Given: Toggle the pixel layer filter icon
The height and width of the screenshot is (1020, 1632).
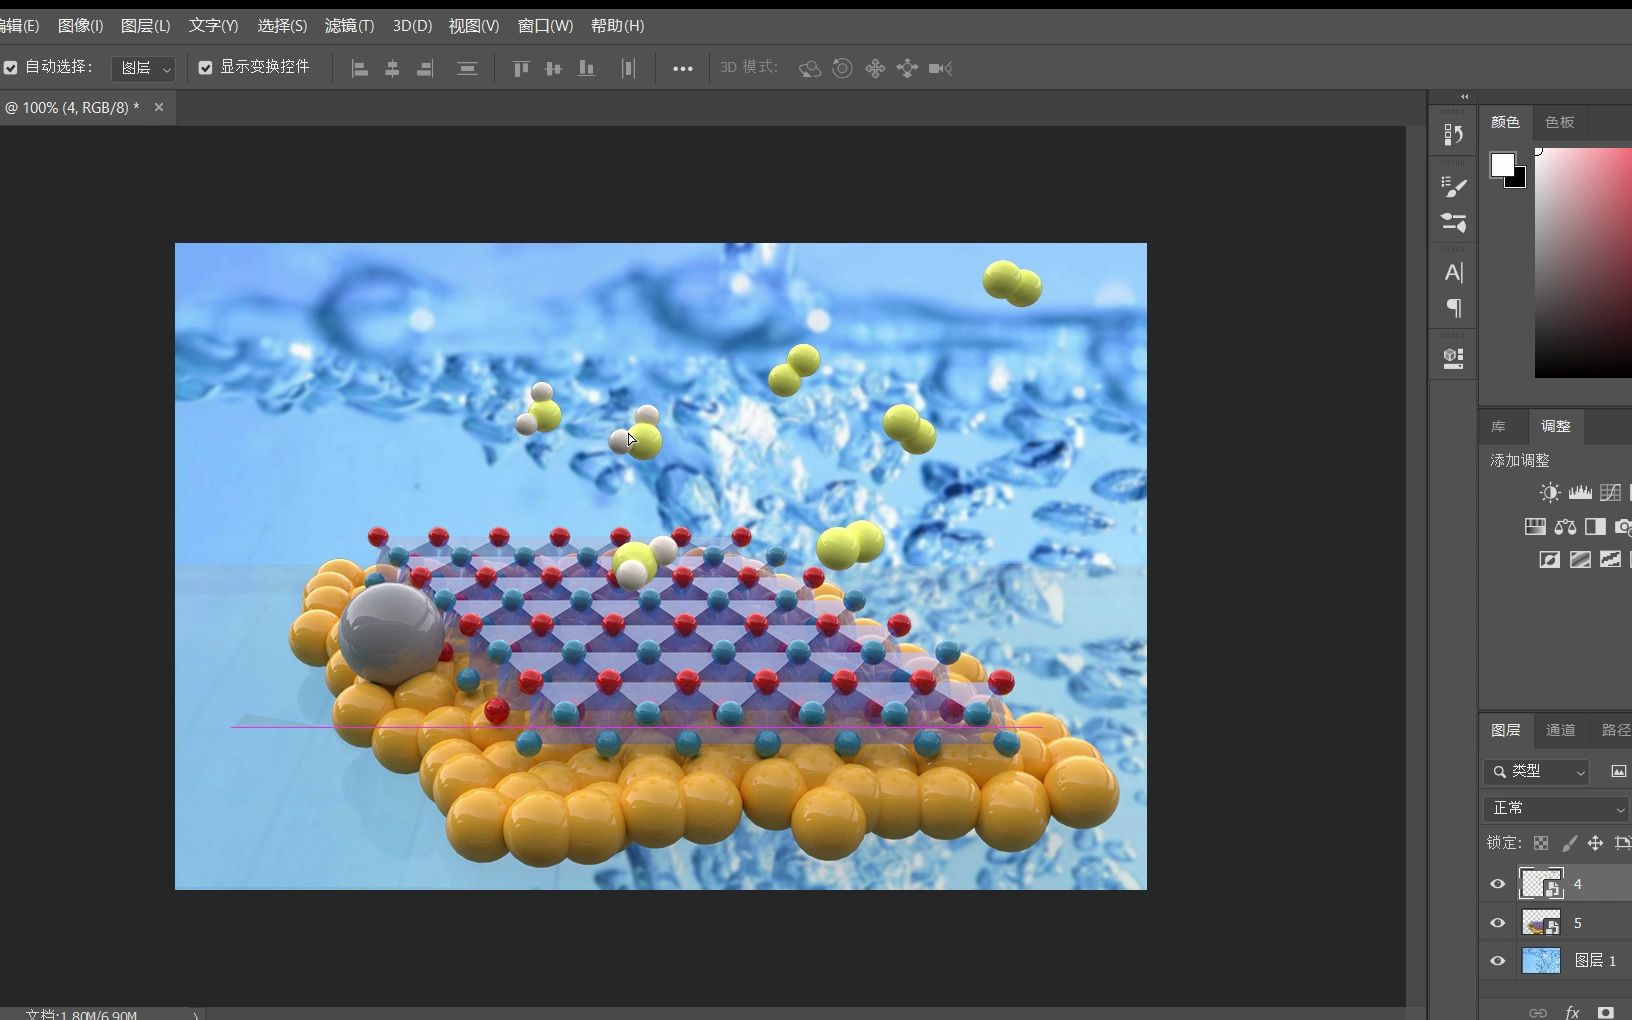Looking at the screenshot, I should (x=1618, y=771).
